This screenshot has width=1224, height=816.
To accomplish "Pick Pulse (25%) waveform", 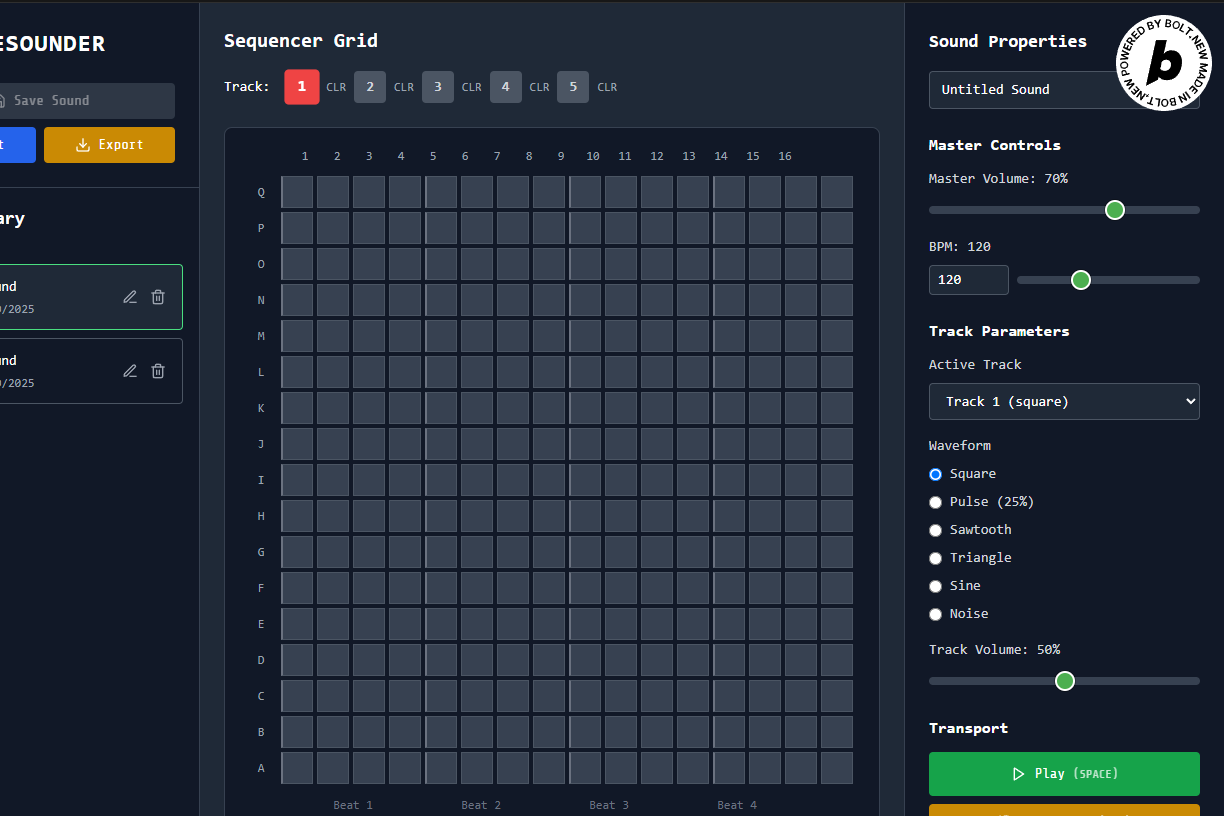I will [981, 502].
